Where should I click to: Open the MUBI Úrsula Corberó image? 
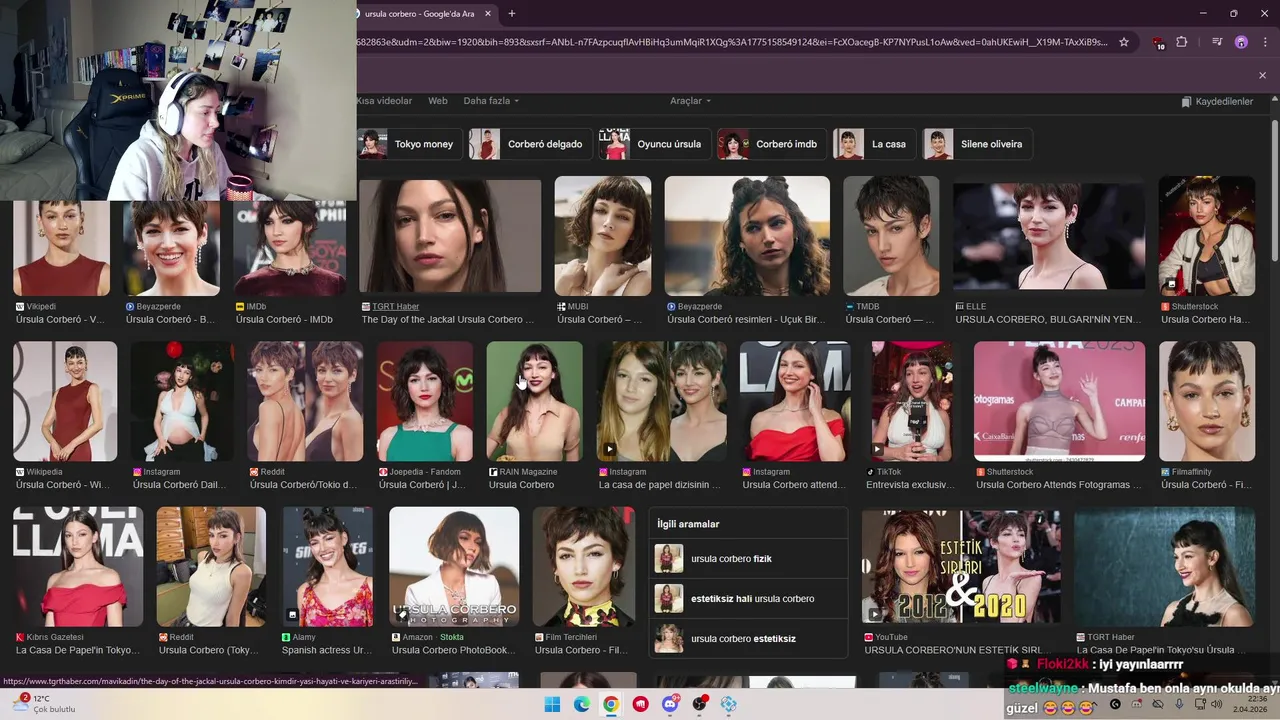(x=603, y=236)
